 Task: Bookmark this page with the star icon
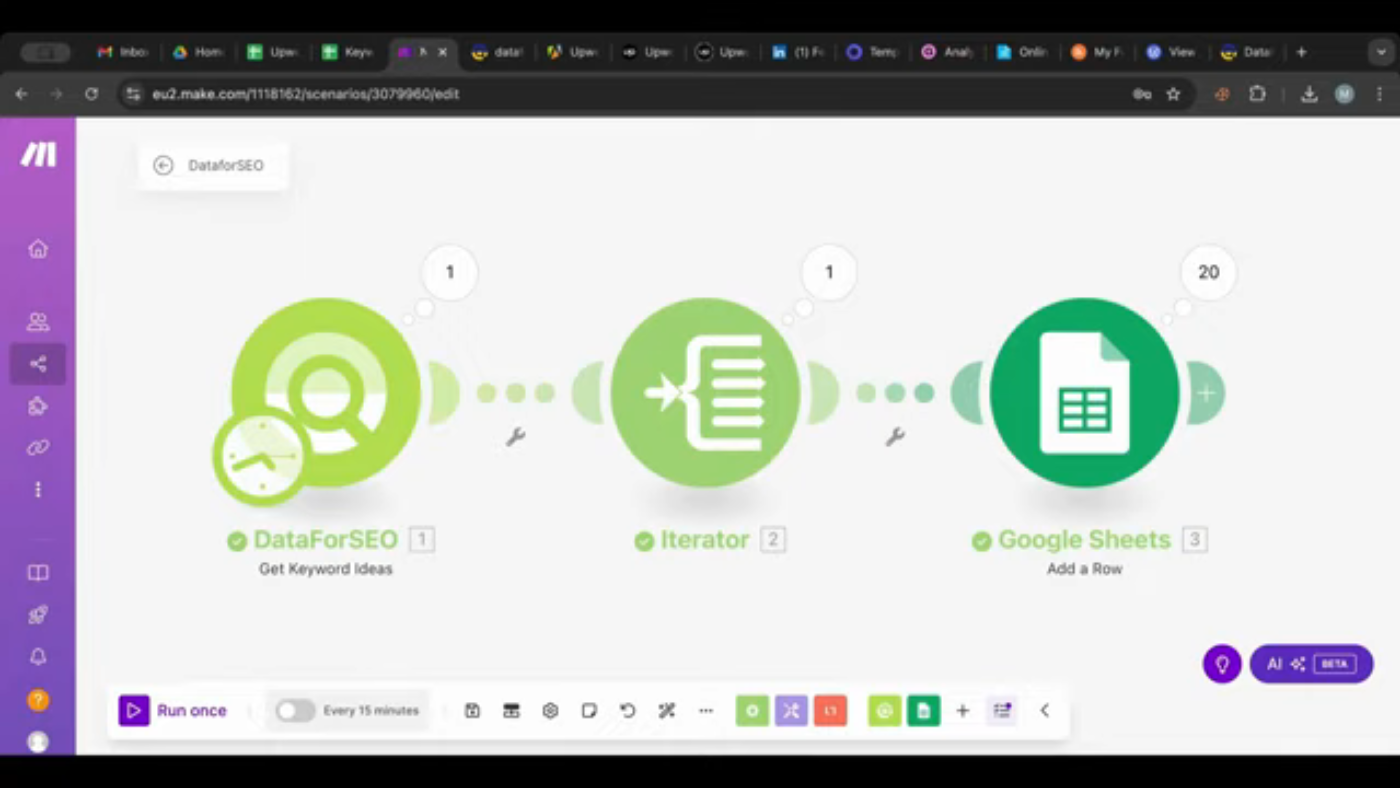[x=1174, y=94]
